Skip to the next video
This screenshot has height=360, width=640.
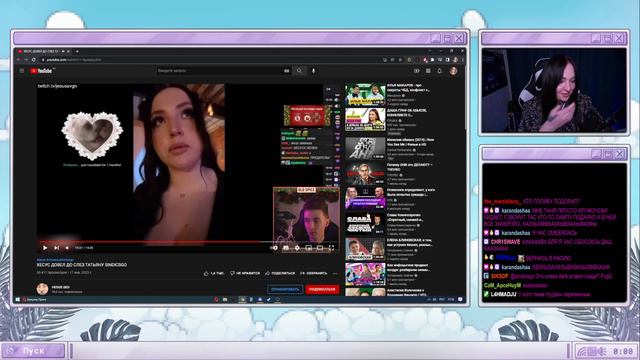tap(57, 248)
